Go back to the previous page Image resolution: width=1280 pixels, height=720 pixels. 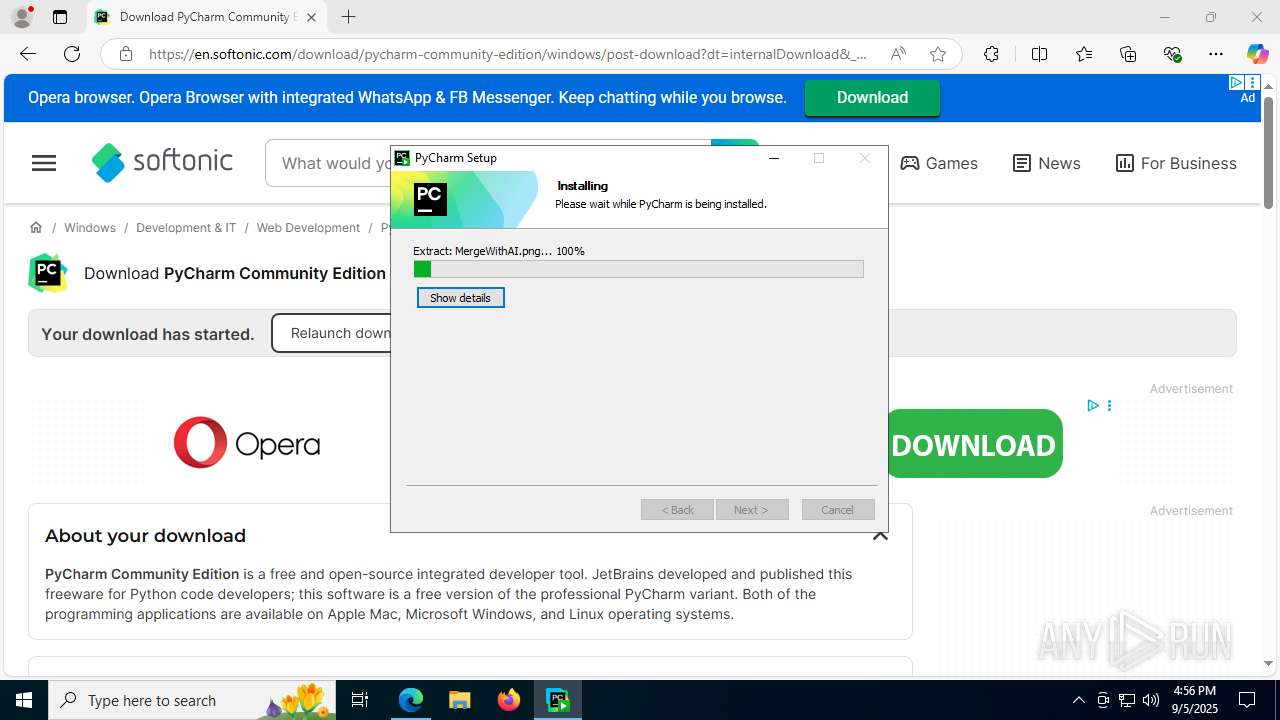(x=28, y=54)
